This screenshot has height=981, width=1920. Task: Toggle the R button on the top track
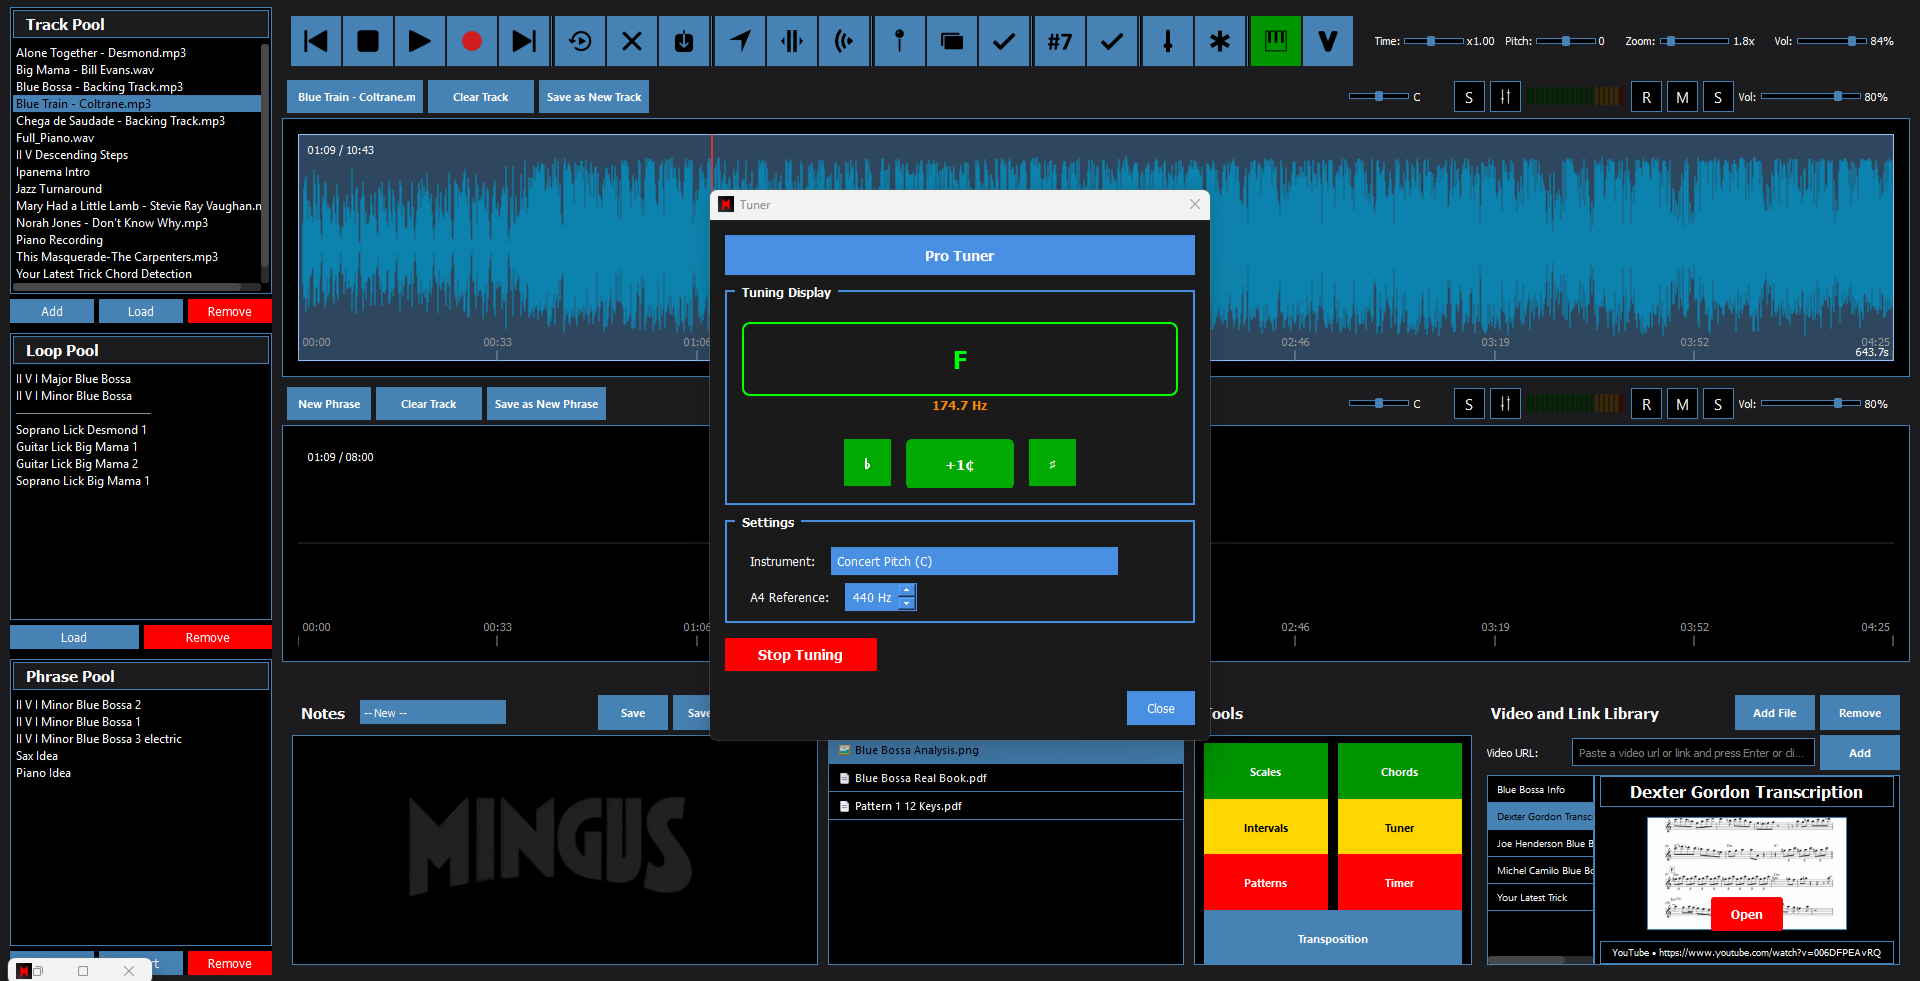[x=1646, y=97]
